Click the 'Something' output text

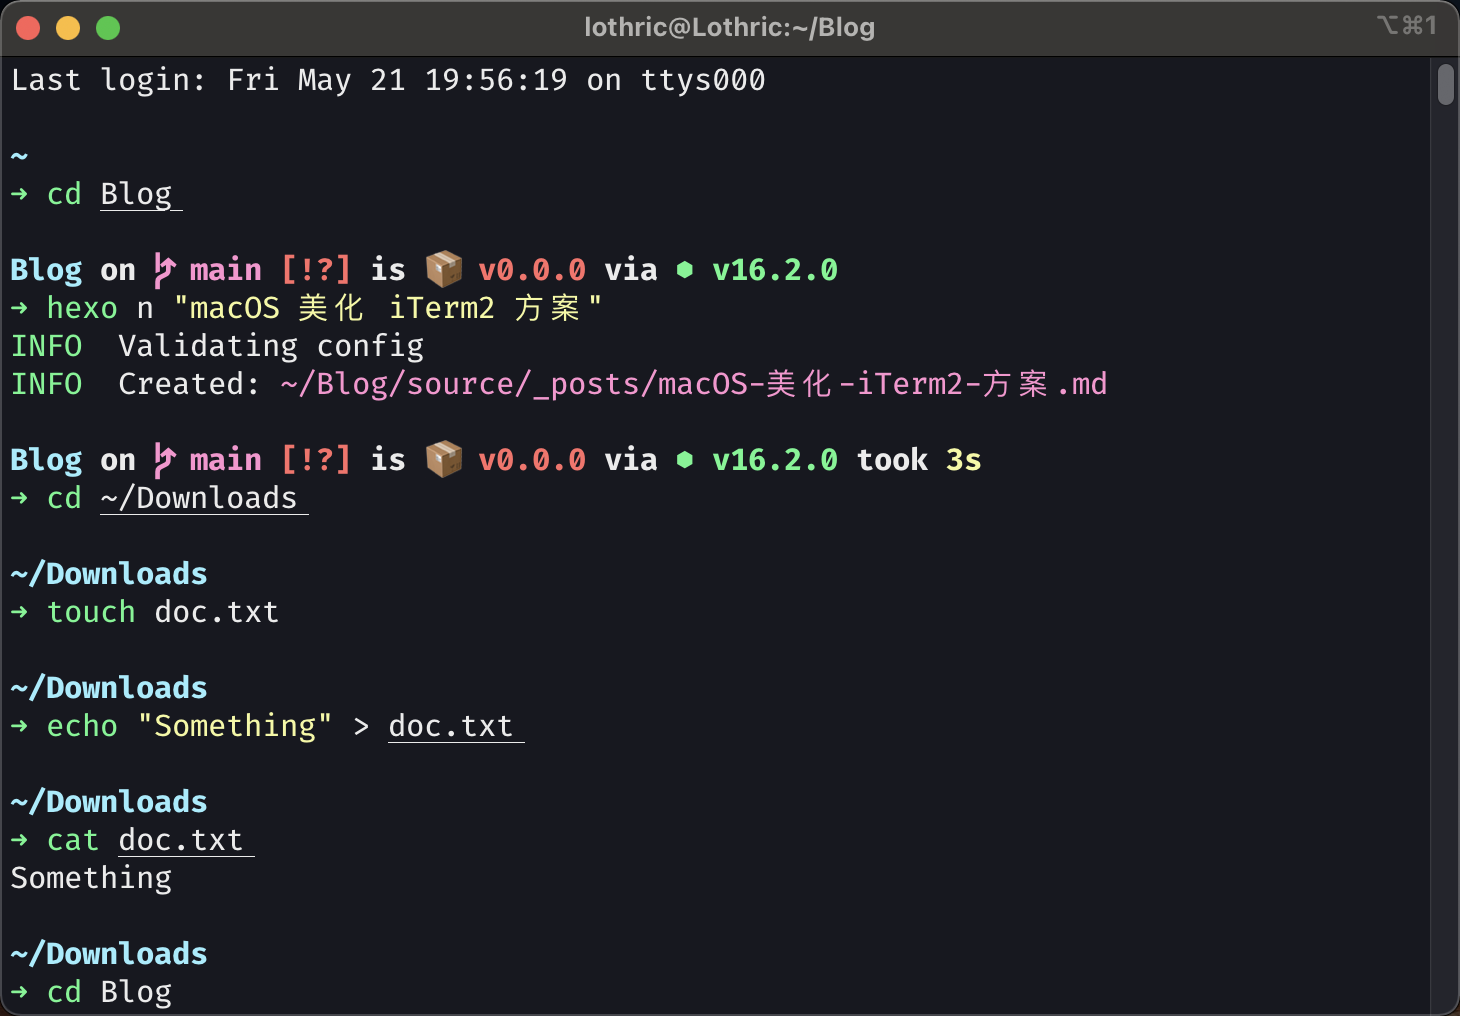tap(91, 878)
